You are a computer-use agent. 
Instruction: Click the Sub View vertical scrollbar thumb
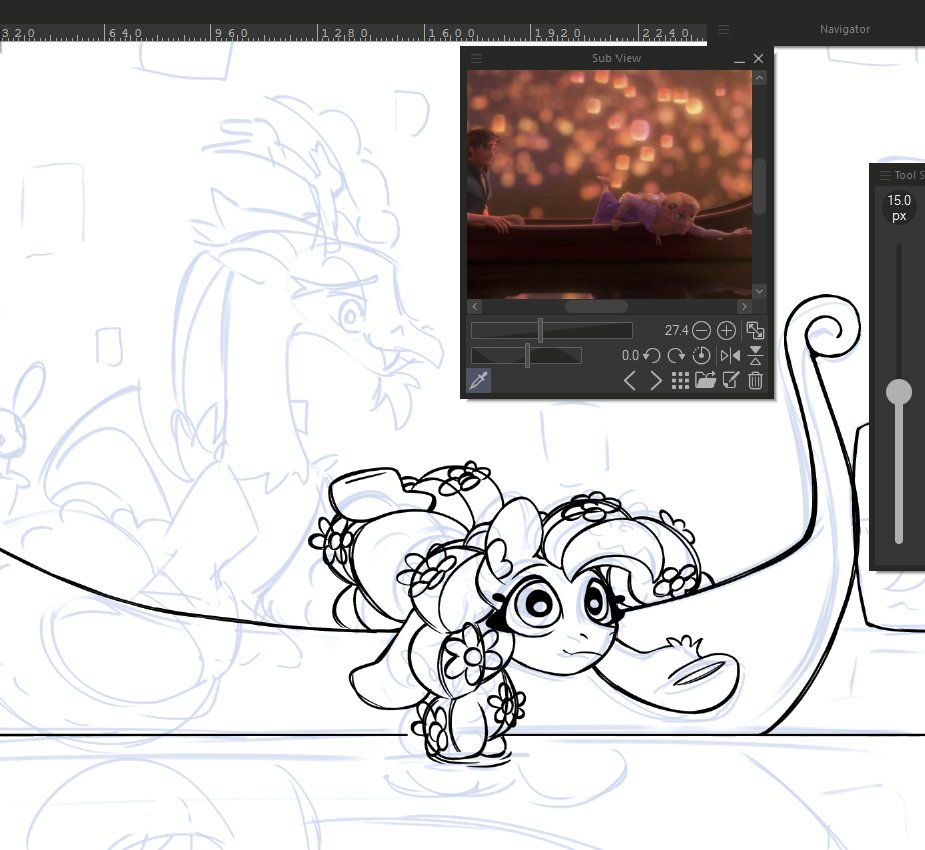760,186
